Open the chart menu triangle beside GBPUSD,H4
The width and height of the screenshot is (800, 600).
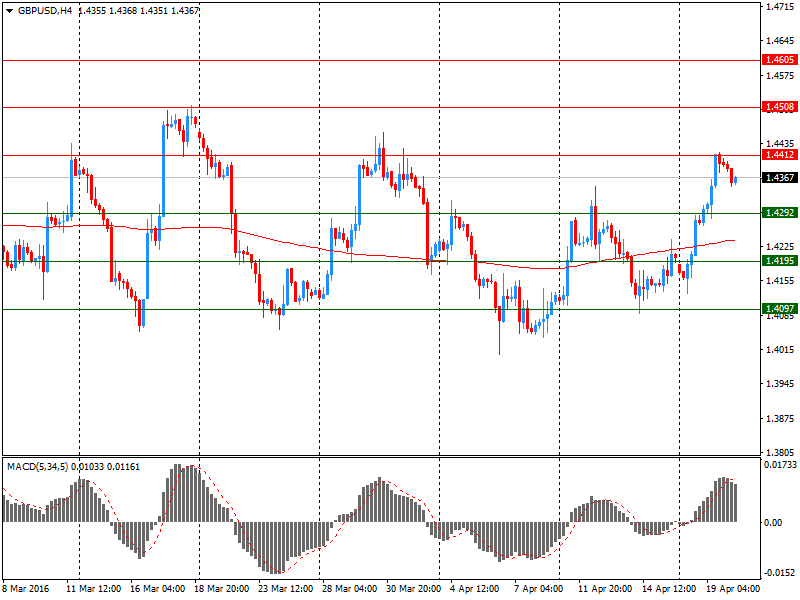click(x=10, y=11)
